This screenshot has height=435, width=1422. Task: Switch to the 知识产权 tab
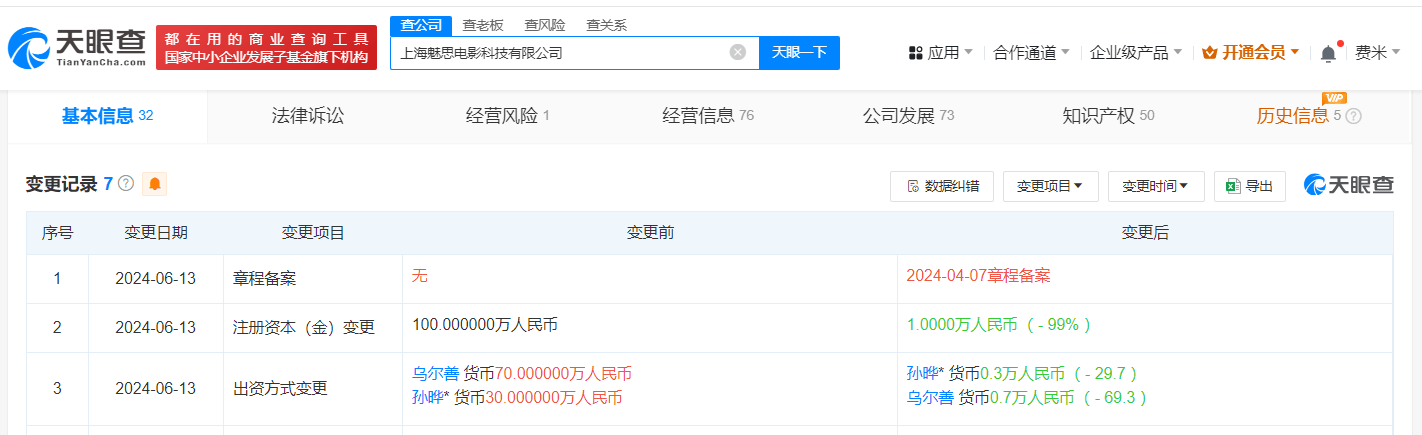[1108, 116]
